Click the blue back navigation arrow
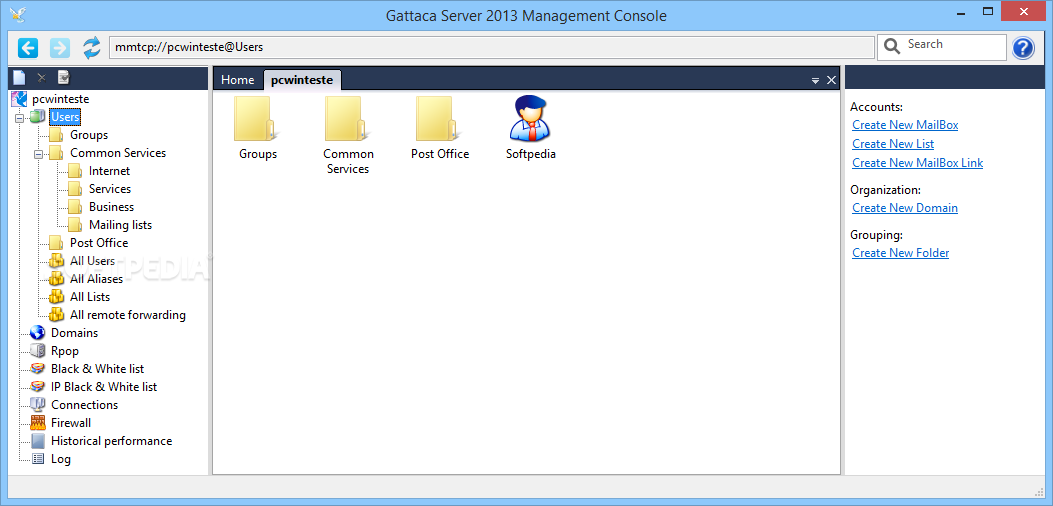Image resolution: width=1053 pixels, height=506 pixels. point(28,48)
